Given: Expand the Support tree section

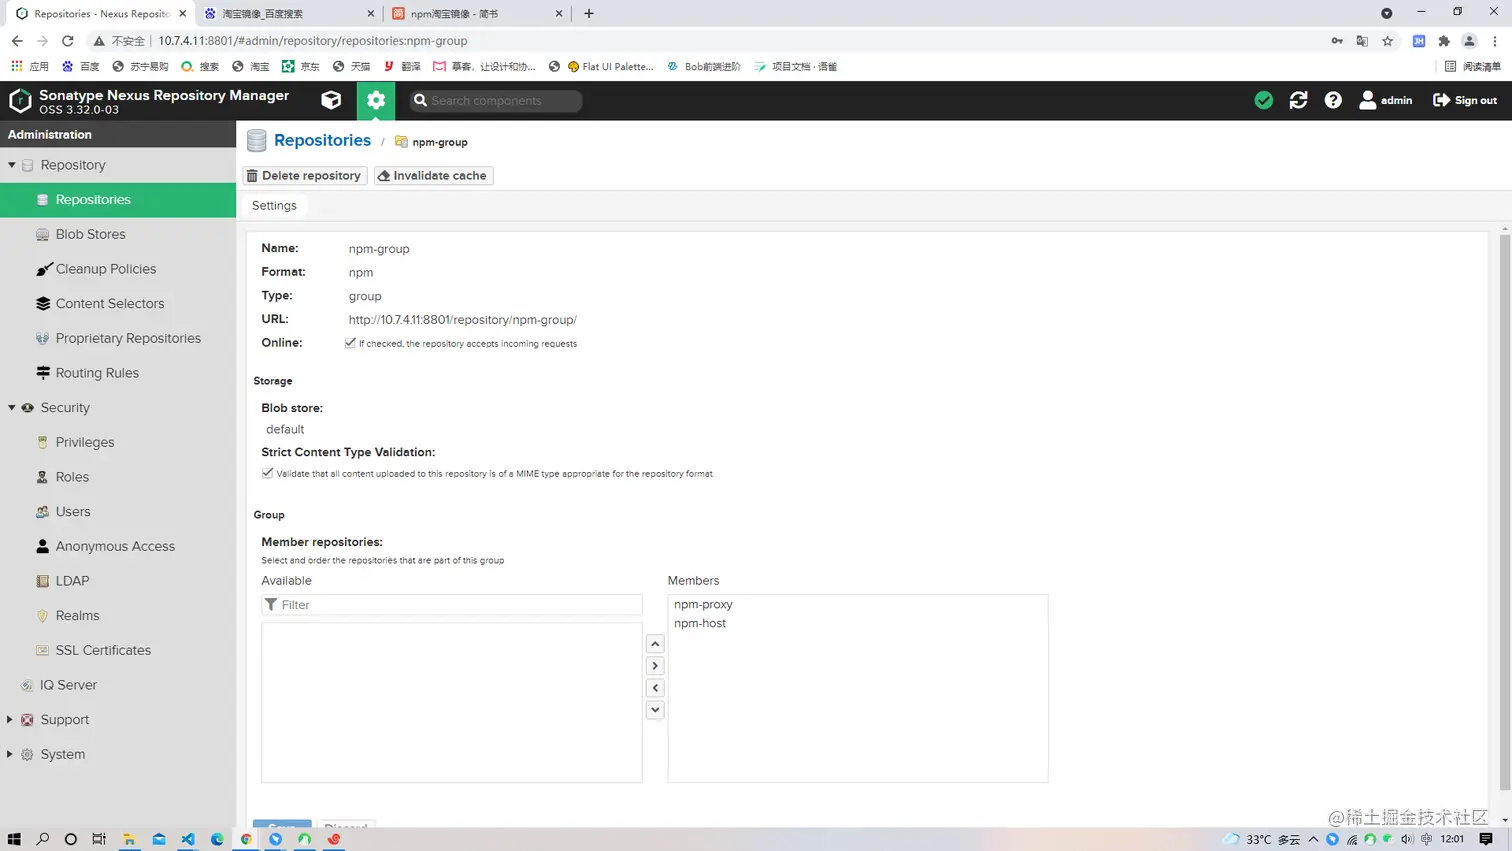Looking at the screenshot, I should 10,720.
